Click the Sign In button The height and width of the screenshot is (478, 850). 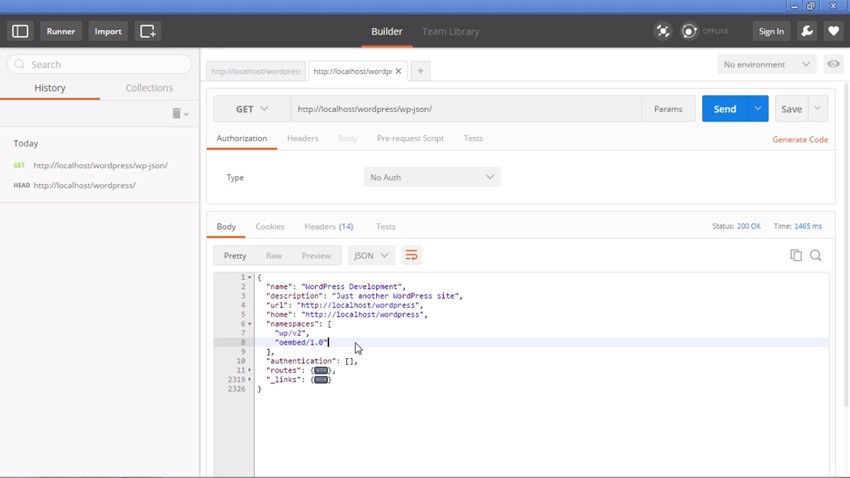771,31
